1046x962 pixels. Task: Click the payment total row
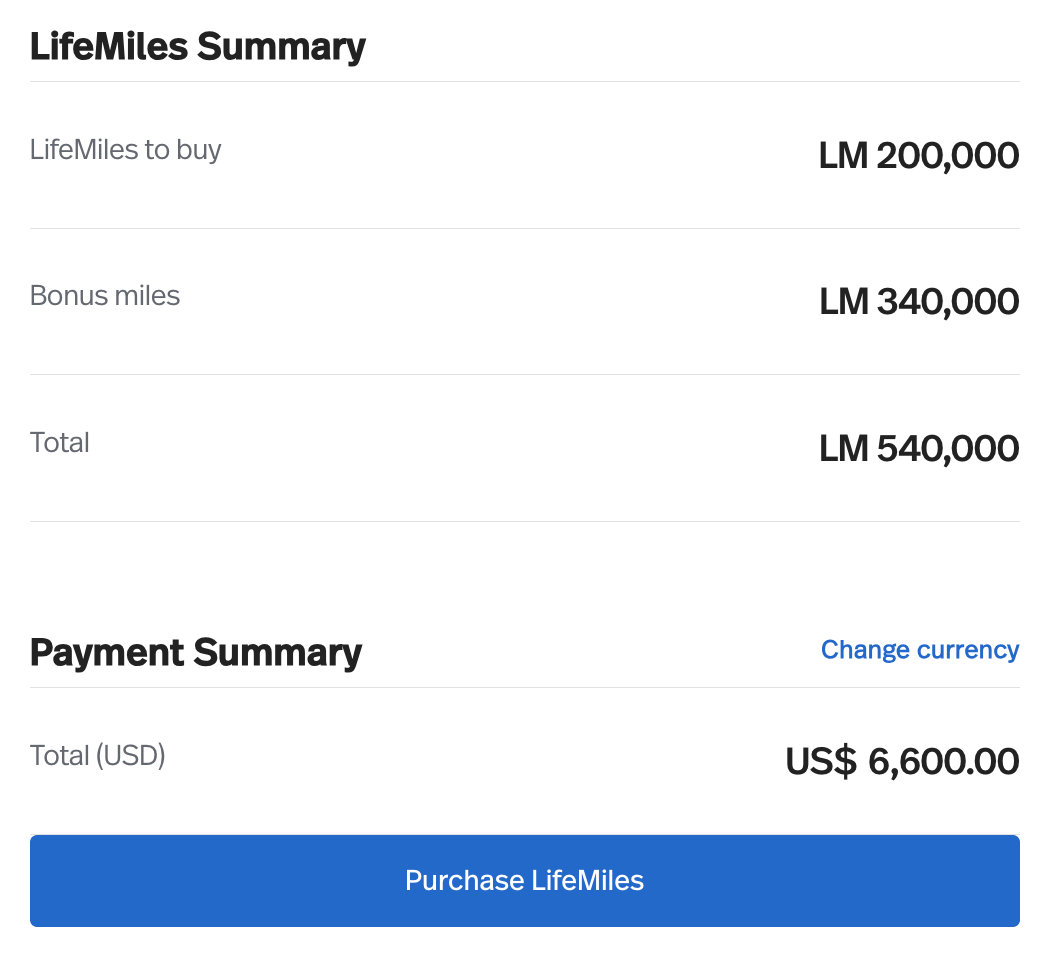524,758
